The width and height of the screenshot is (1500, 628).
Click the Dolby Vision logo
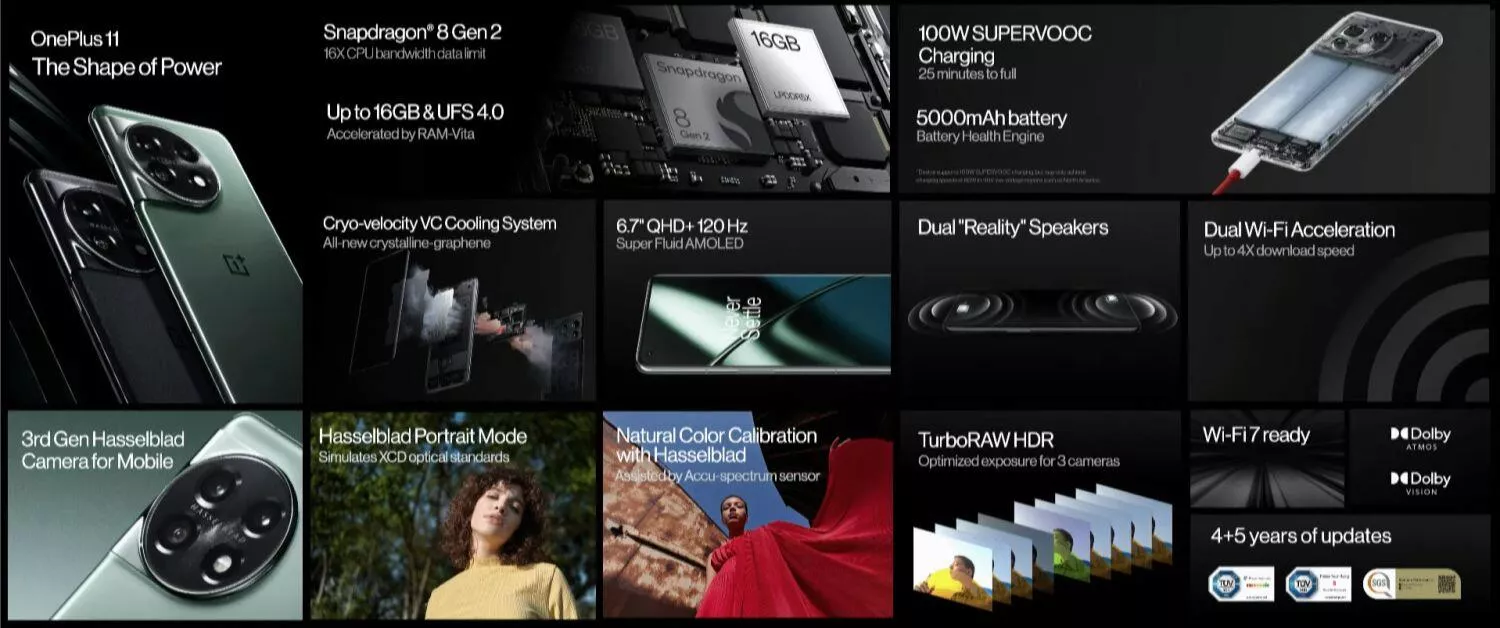1420,483
